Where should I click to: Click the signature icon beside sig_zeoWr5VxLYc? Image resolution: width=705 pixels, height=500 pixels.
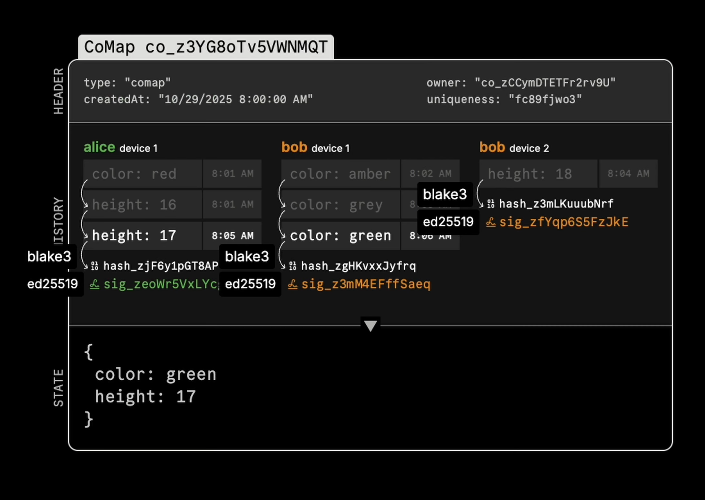click(x=94, y=284)
